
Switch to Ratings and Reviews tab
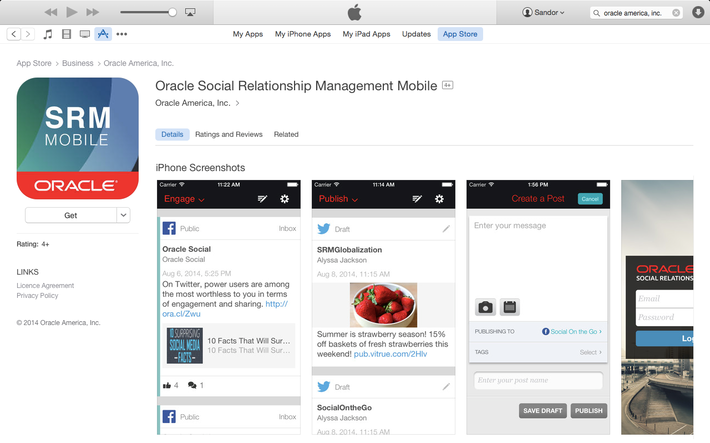click(x=229, y=135)
